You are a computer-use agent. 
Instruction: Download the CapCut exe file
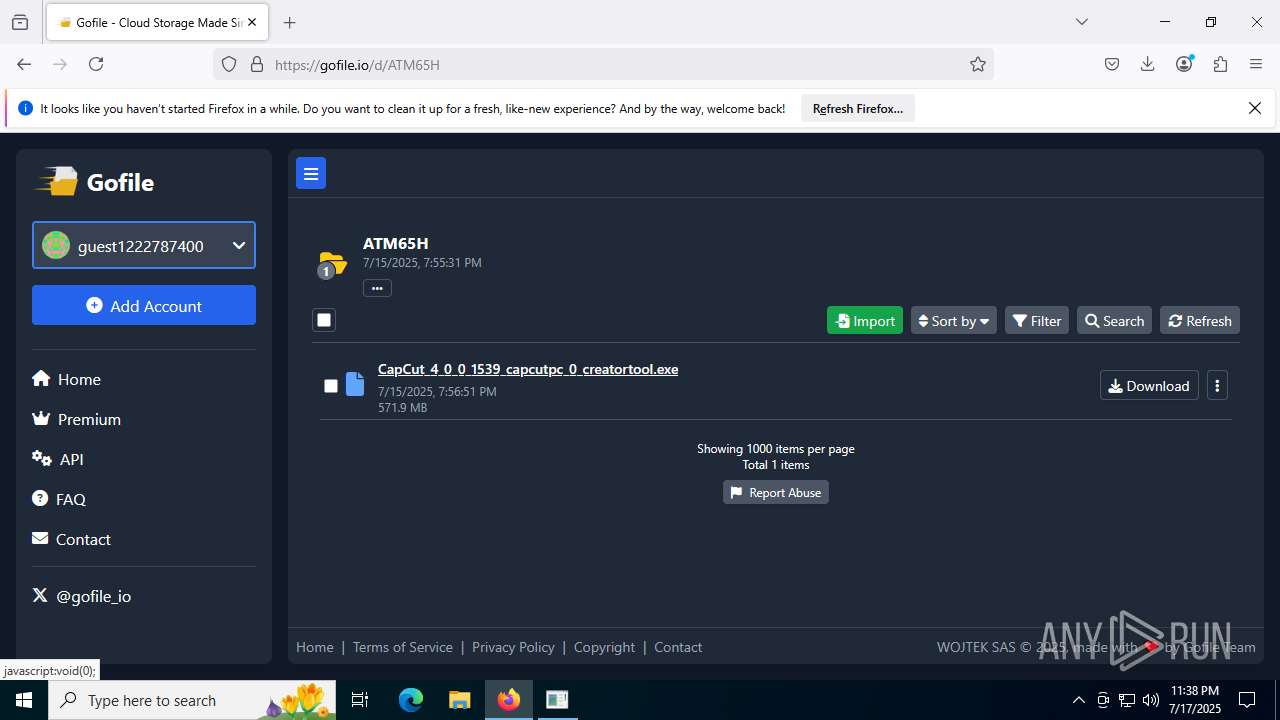click(1149, 386)
